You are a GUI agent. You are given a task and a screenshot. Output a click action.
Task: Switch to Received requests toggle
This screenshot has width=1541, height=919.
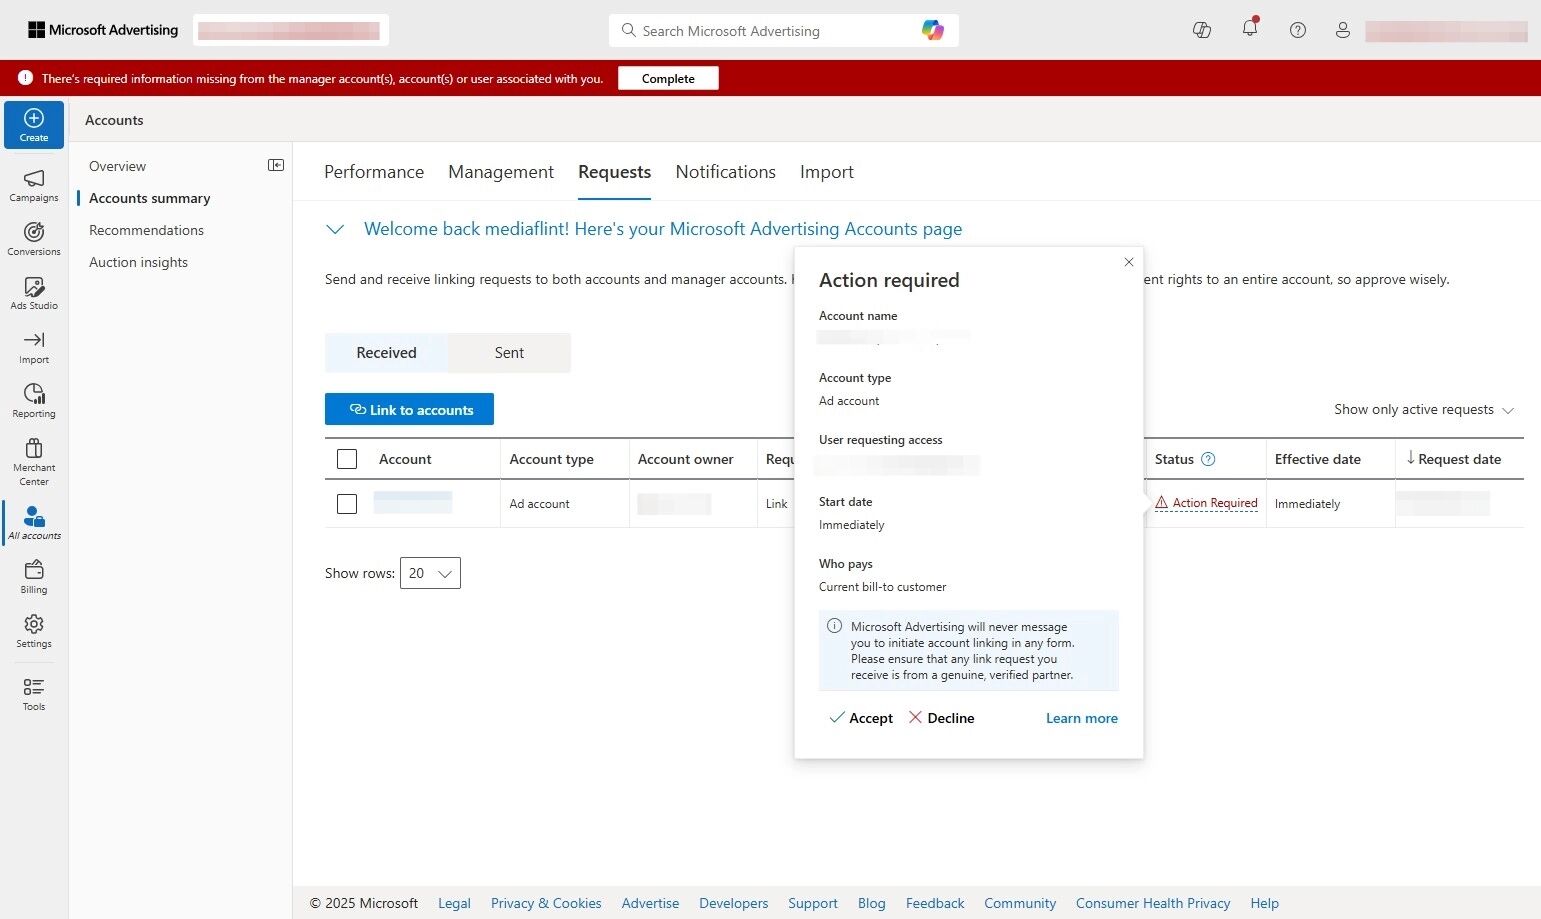(x=386, y=353)
